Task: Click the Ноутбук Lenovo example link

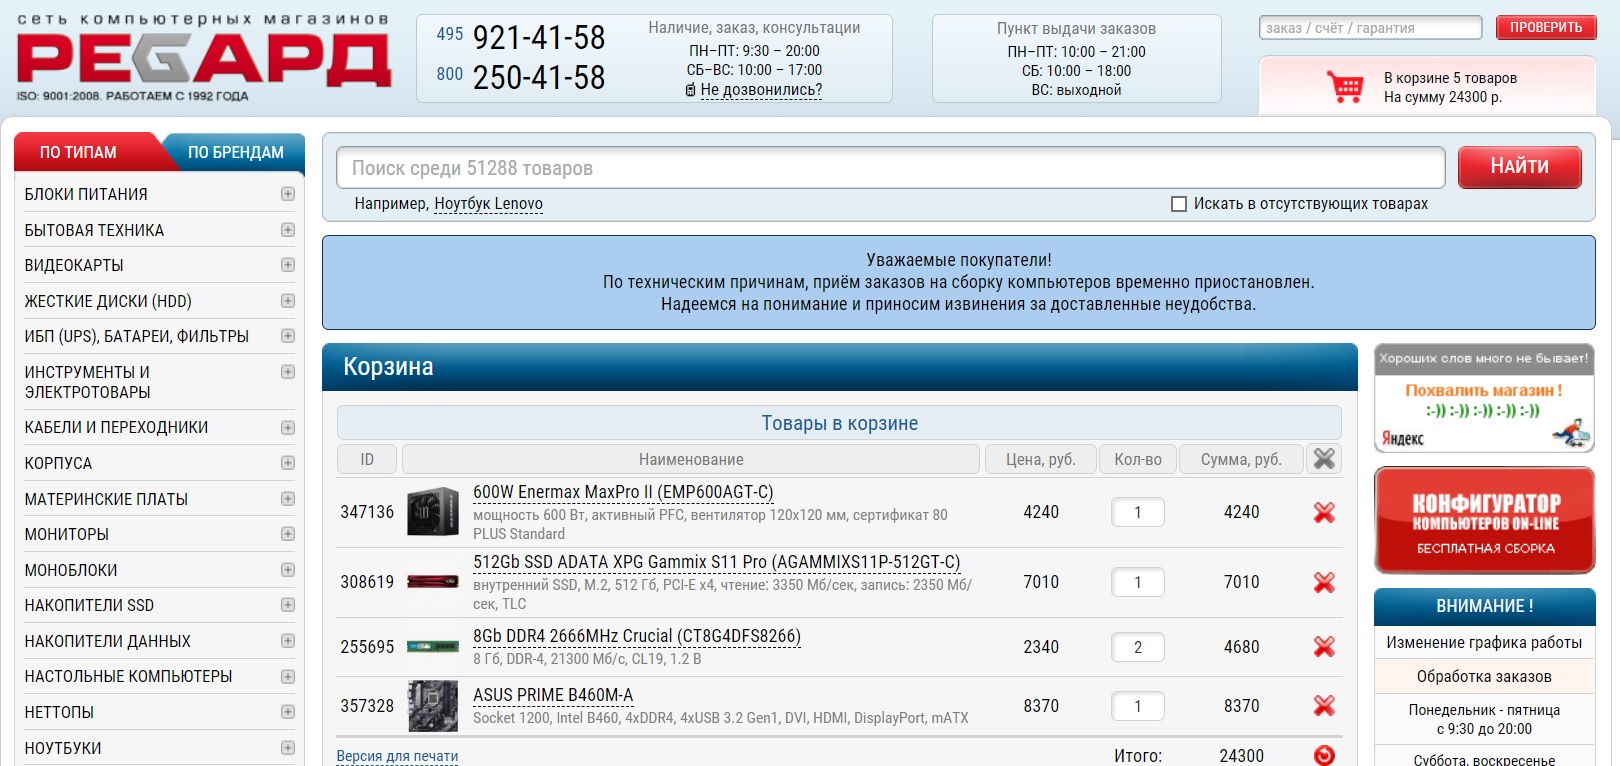Action: click(x=488, y=204)
